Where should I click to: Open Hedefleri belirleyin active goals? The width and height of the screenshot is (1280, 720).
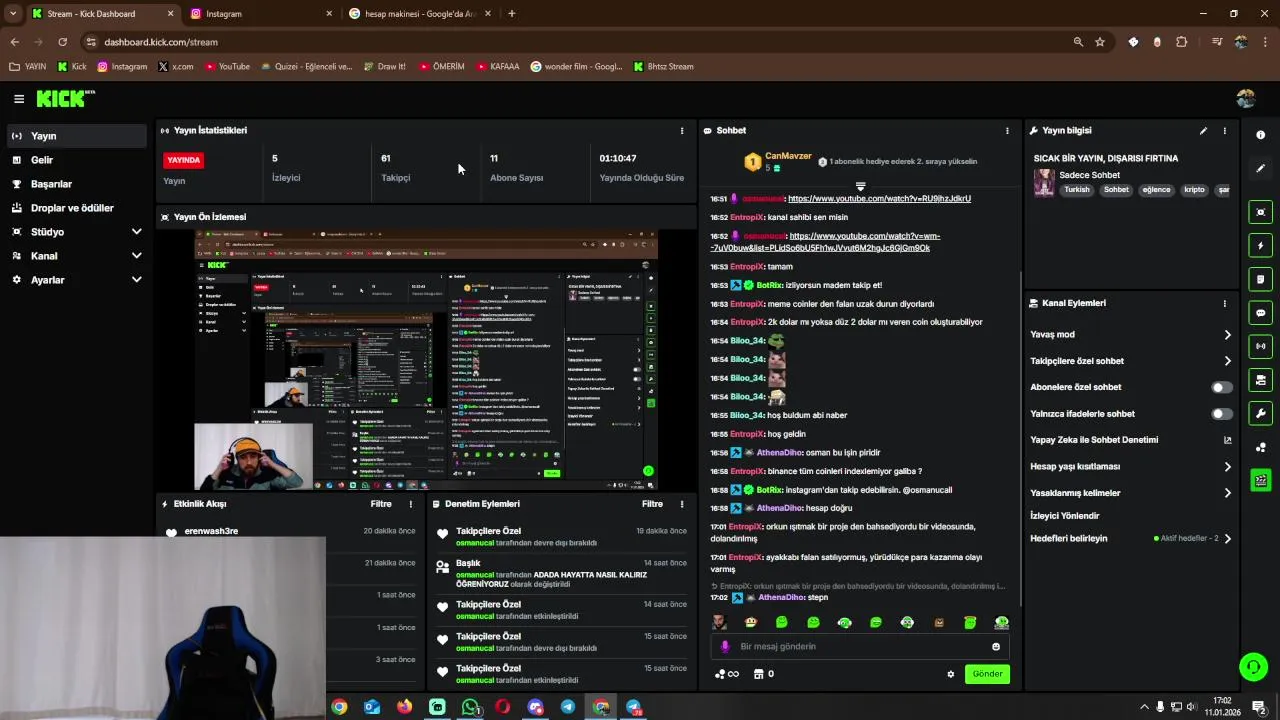1130,538
